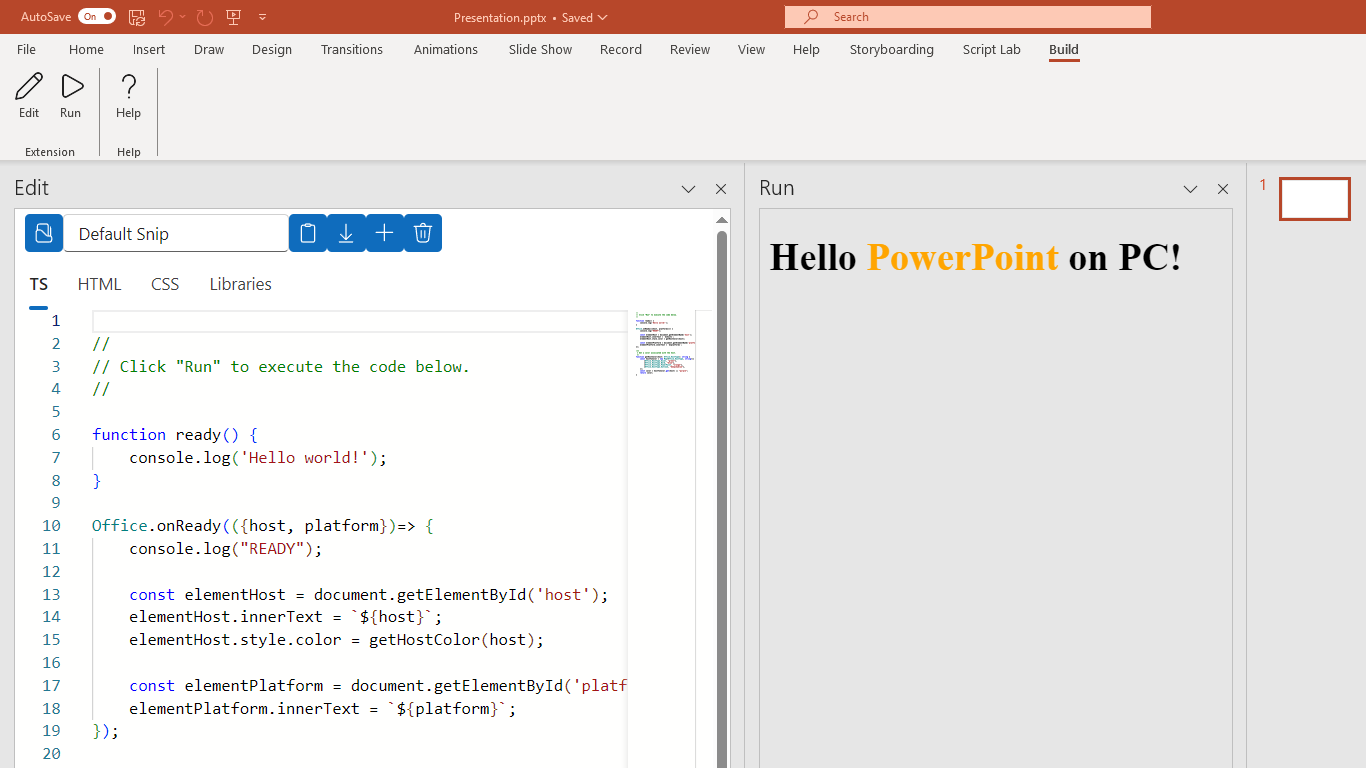Open Customize Quick Access Toolbar dropdown
Viewport: 1366px width, 768px height.
(x=263, y=17)
